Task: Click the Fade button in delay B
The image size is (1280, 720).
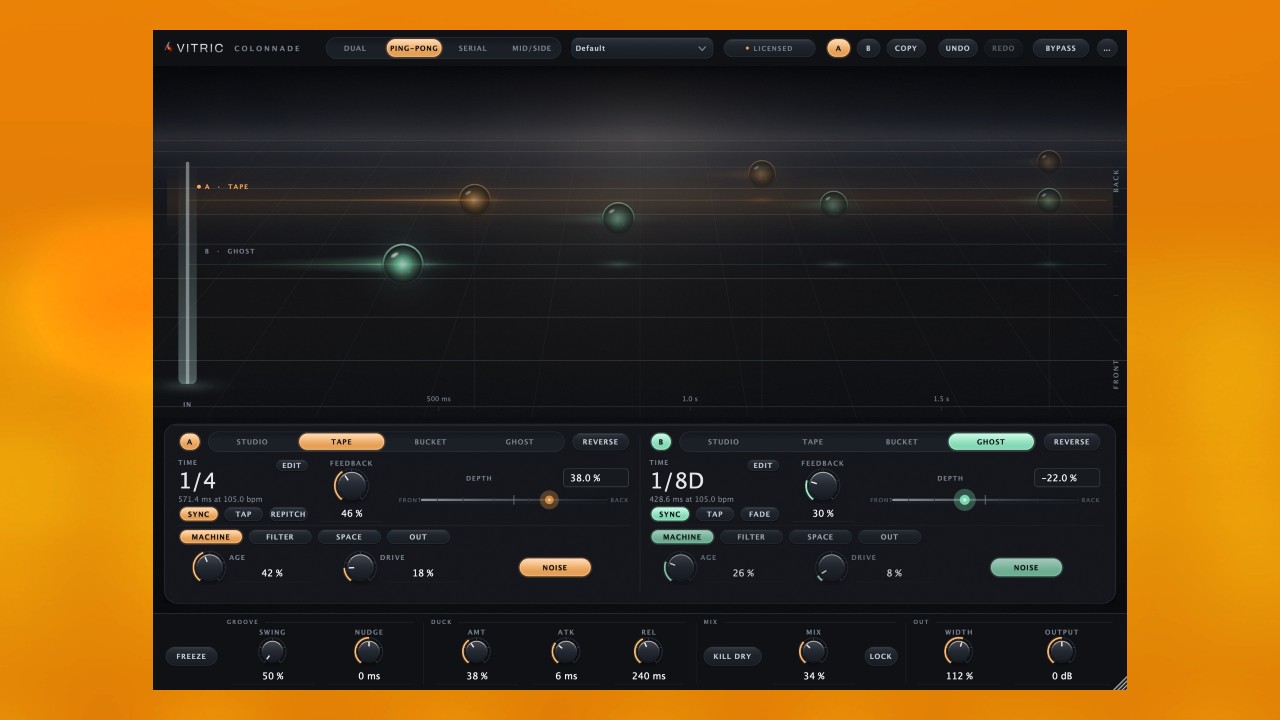Action: (759, 514)
